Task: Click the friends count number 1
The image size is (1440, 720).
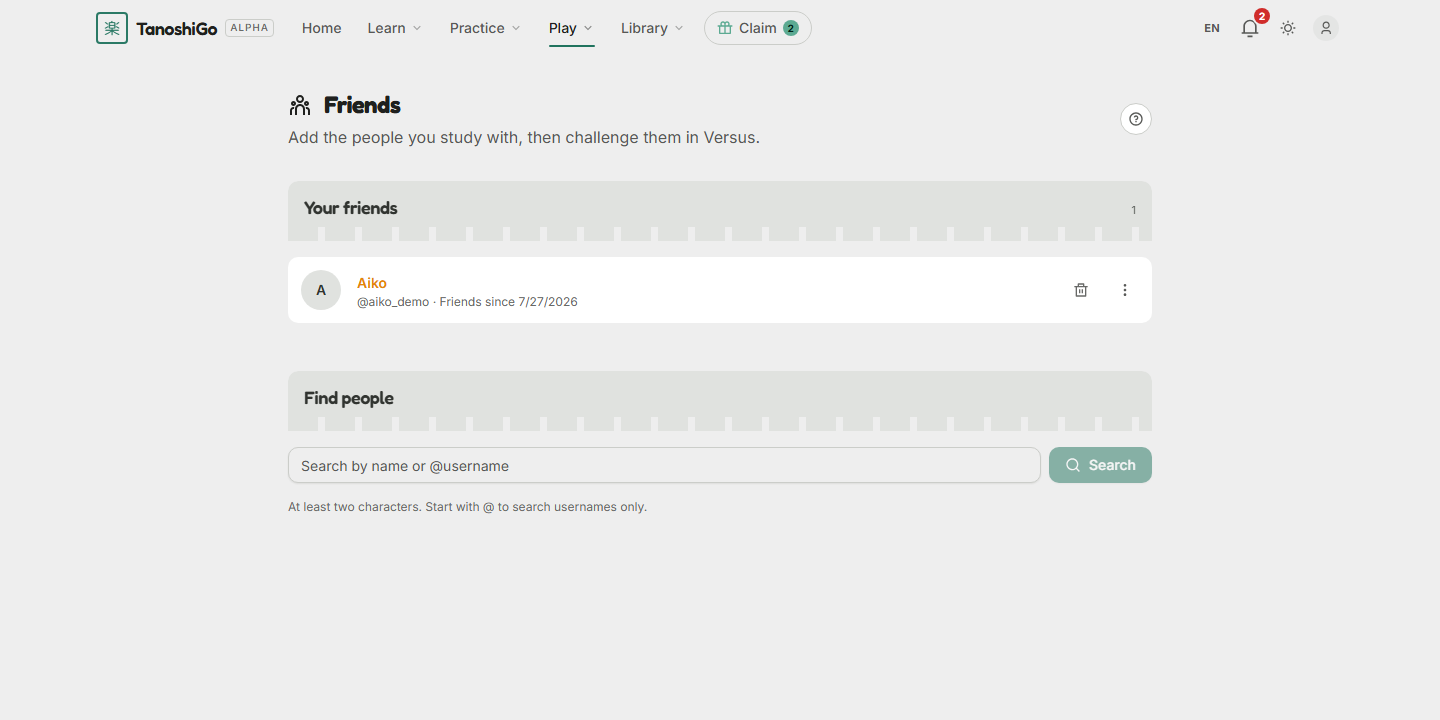Action: [1134, 210]
